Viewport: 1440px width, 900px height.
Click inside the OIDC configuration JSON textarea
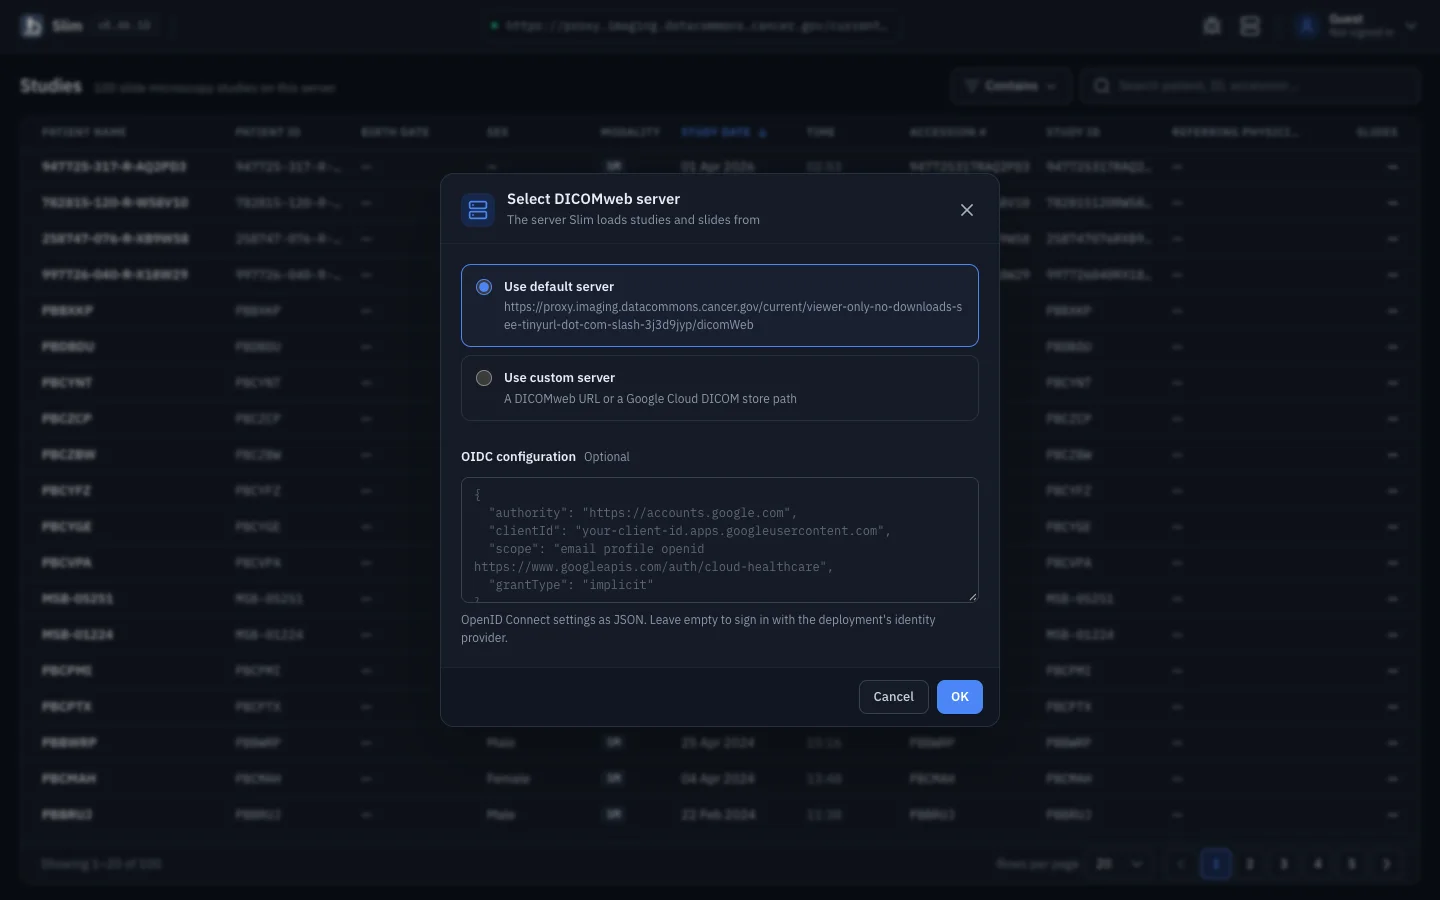(x=719, y=540)
